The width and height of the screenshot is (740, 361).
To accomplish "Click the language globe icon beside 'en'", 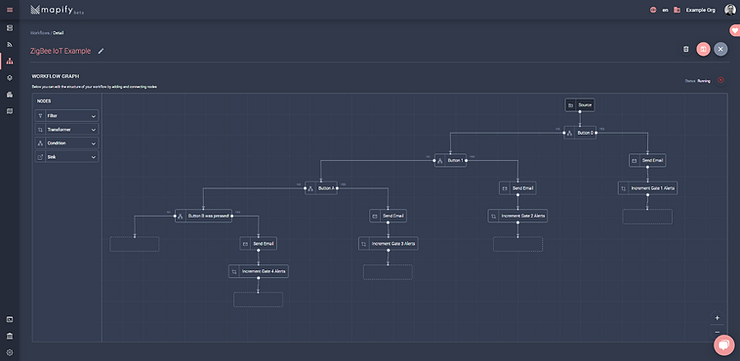I will point(653,10).
